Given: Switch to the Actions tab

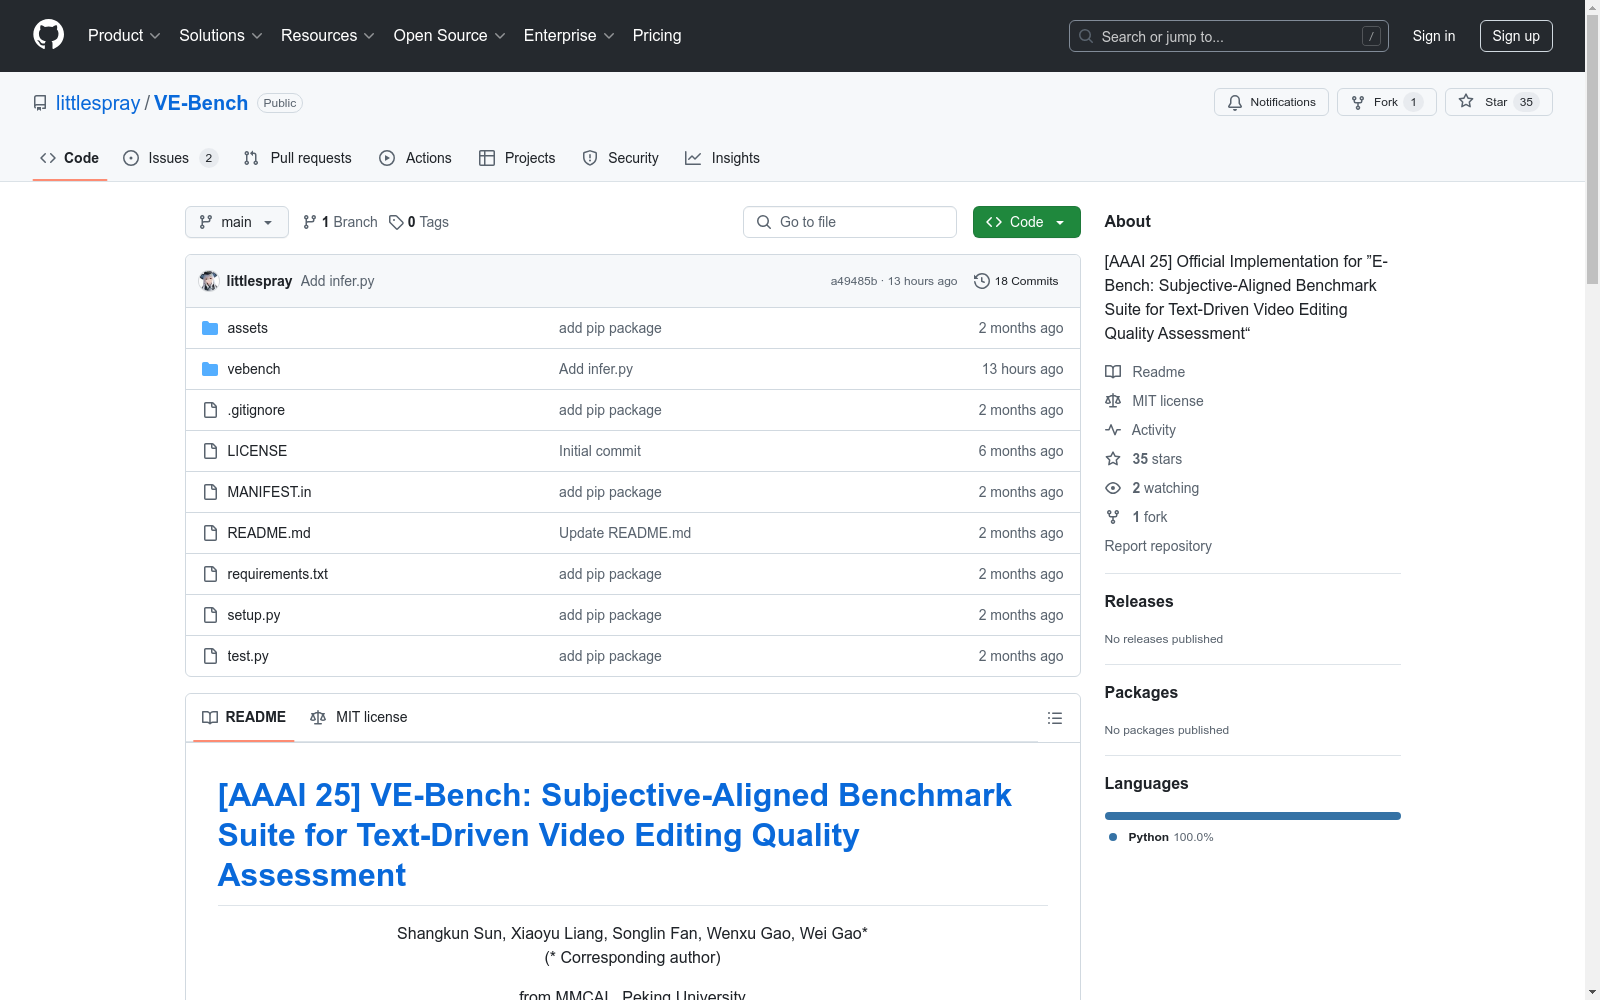Looking at the screenshot, I should tap(416, 158).
